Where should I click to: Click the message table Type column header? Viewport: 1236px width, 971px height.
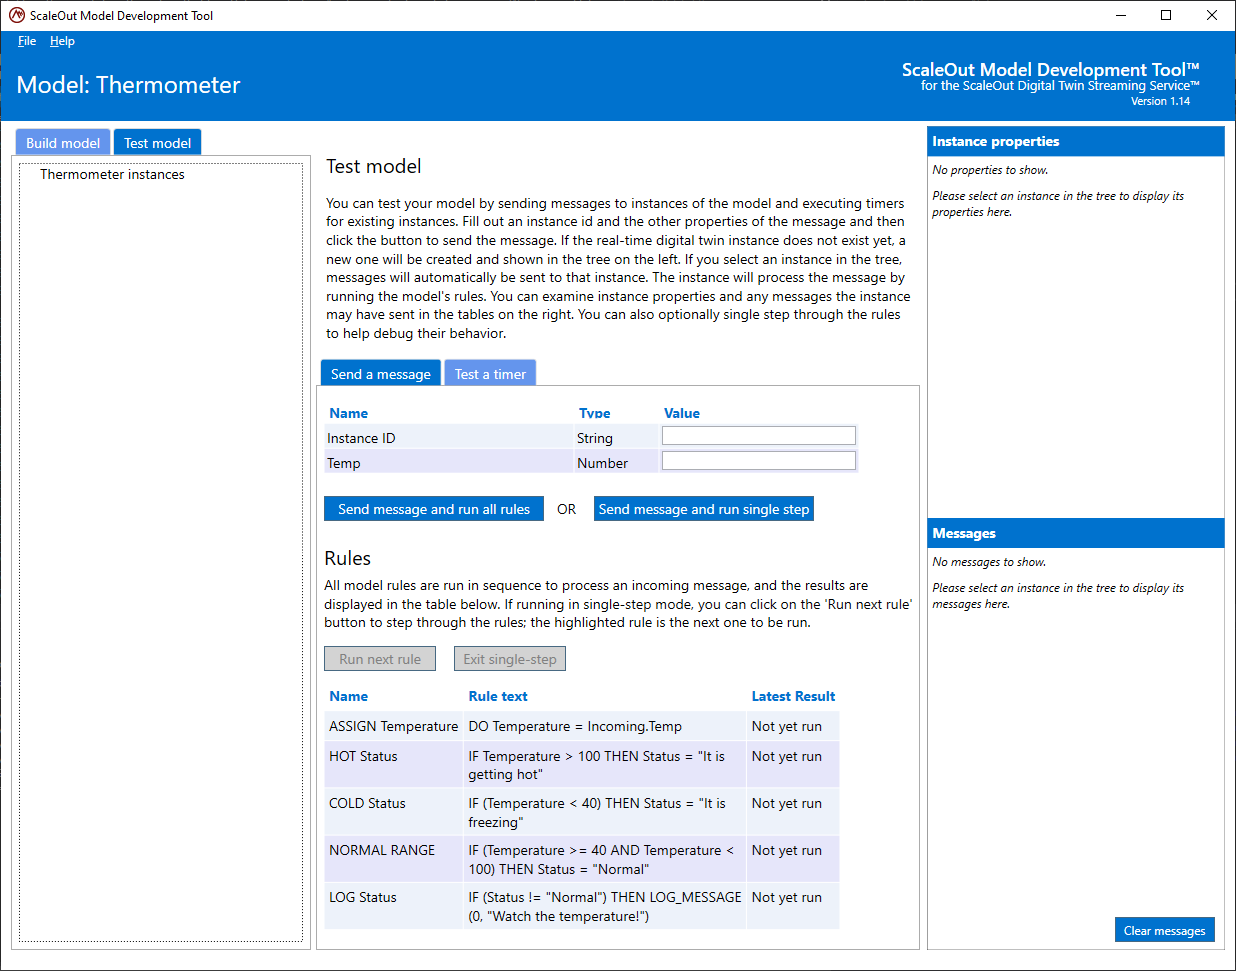[x=594, y=413]
